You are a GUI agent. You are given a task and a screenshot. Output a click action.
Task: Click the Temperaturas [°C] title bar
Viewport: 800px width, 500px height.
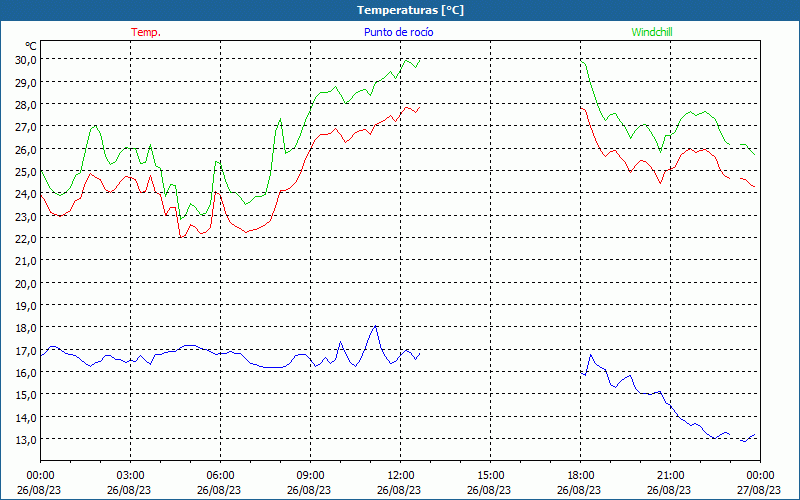pos(400,10)
